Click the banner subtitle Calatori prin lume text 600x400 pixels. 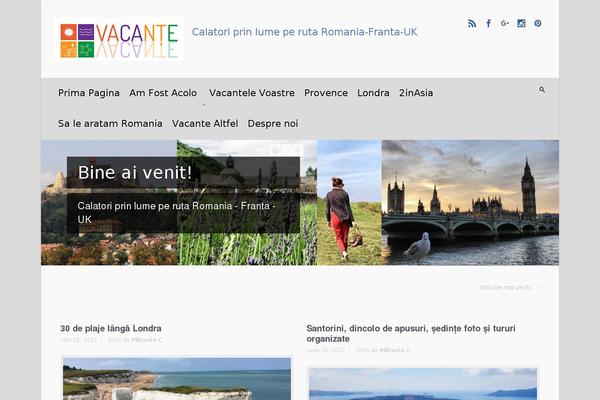176,213
